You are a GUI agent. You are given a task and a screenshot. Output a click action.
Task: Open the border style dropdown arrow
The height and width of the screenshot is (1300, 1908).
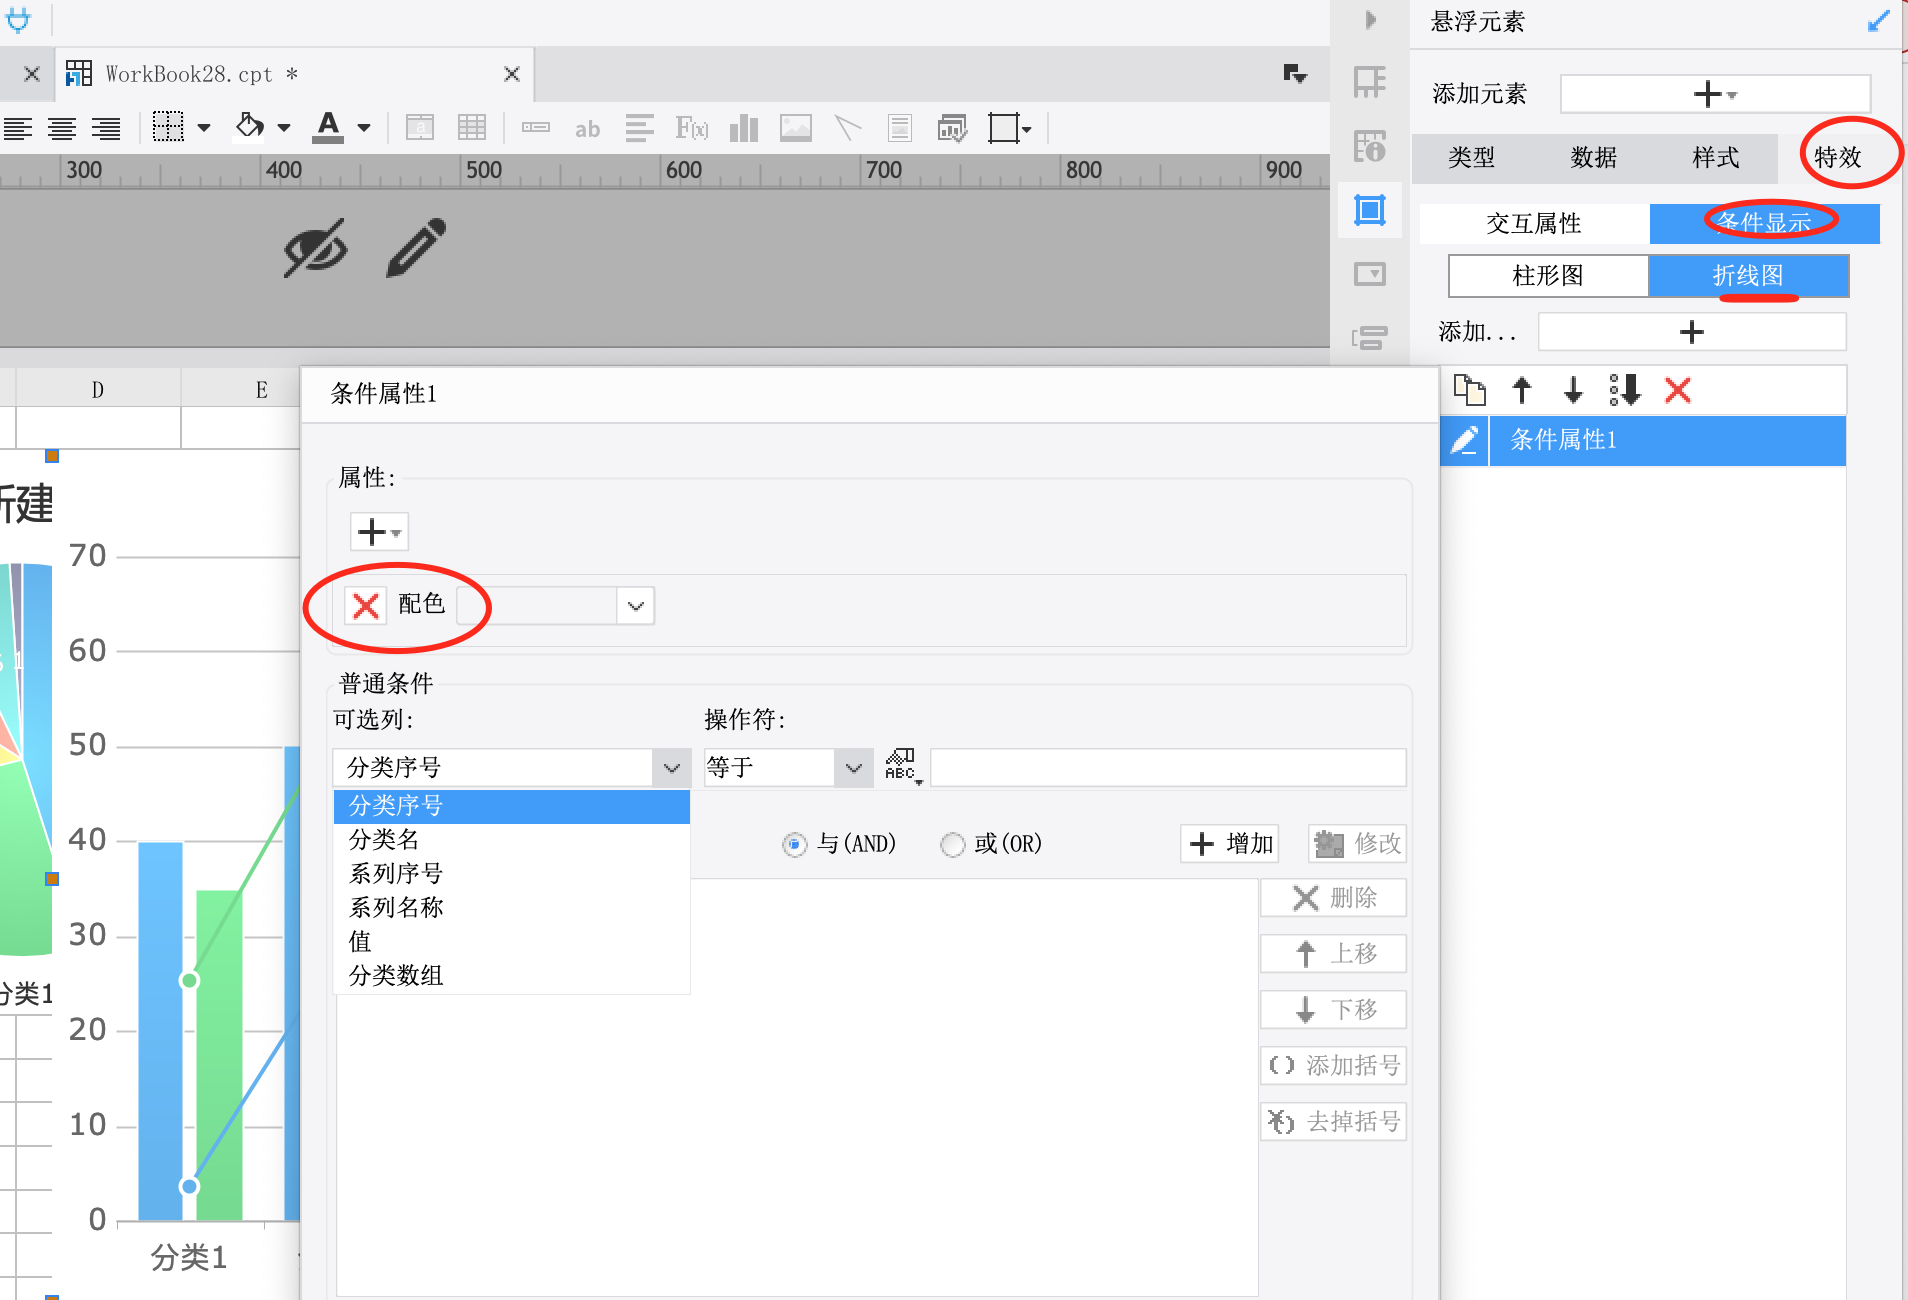pyautogui.click(x=204, y=128)
